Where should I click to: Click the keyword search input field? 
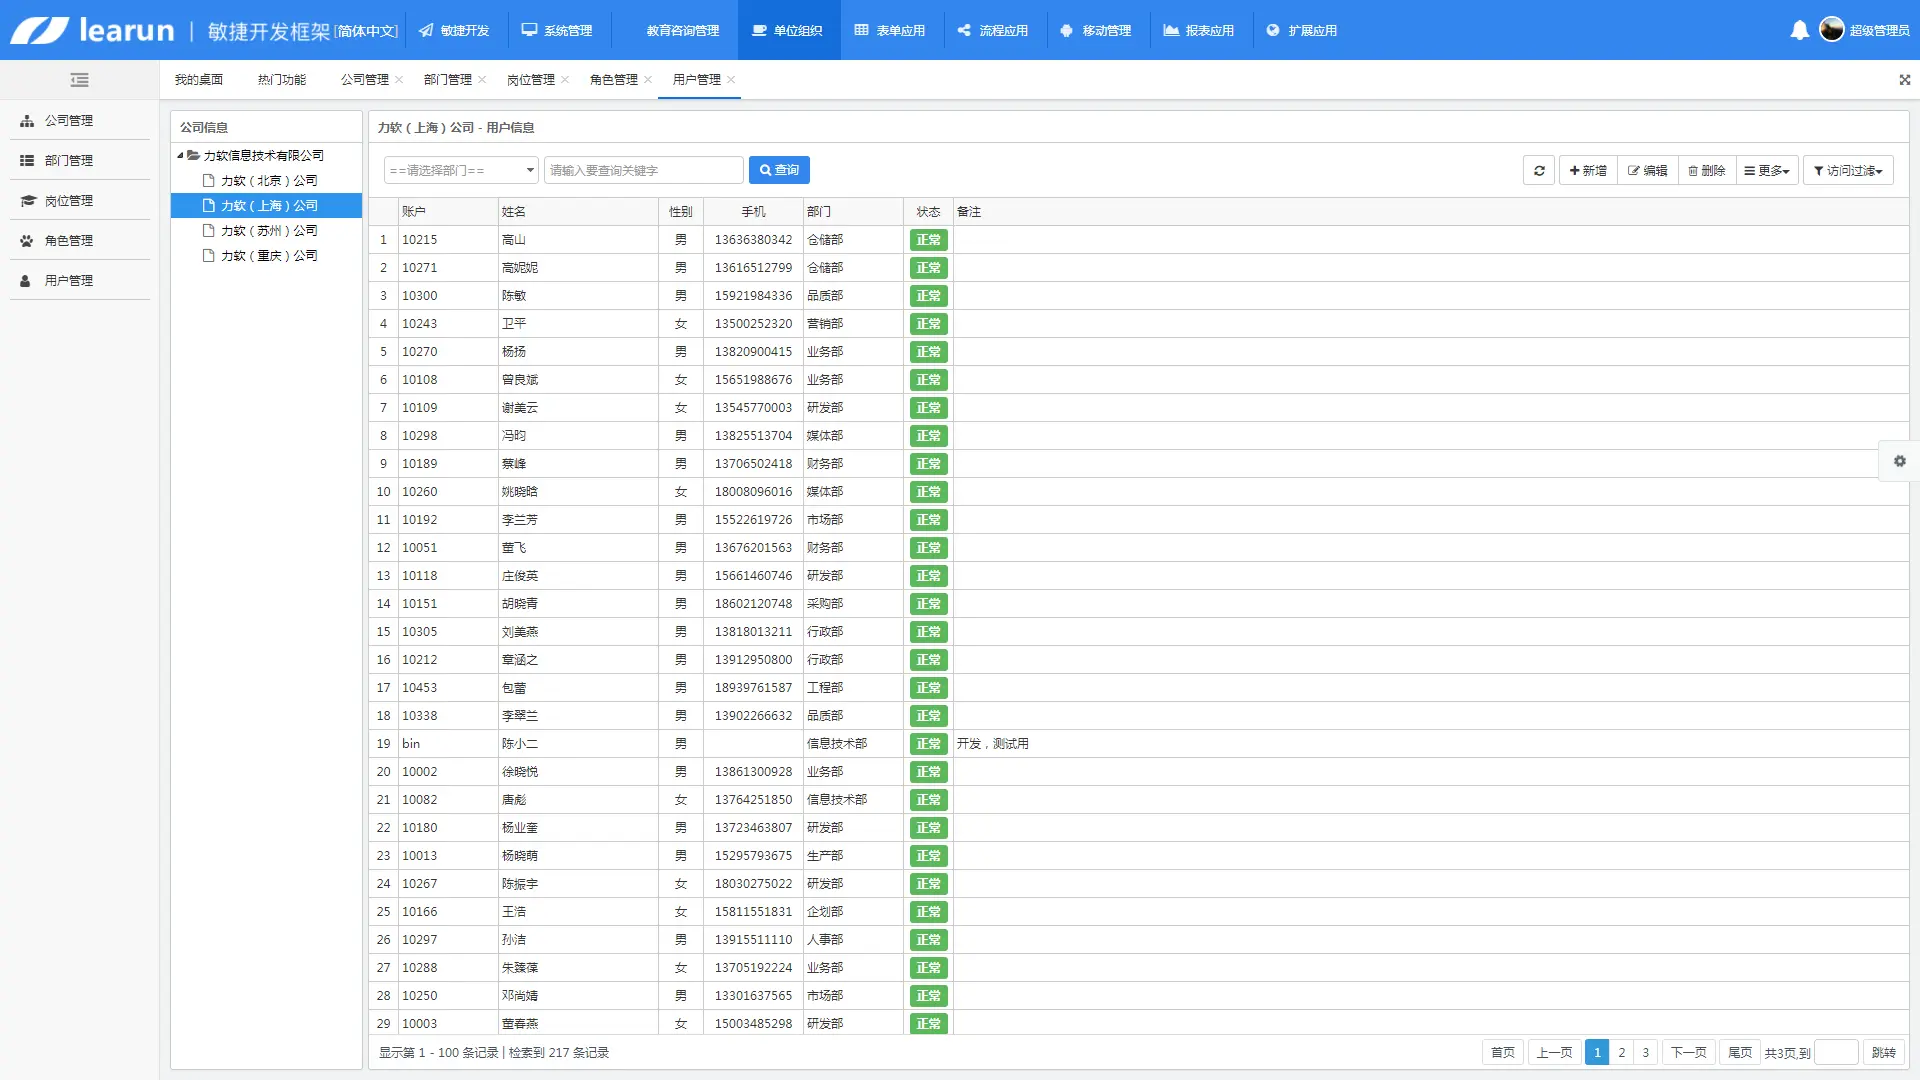643,171
